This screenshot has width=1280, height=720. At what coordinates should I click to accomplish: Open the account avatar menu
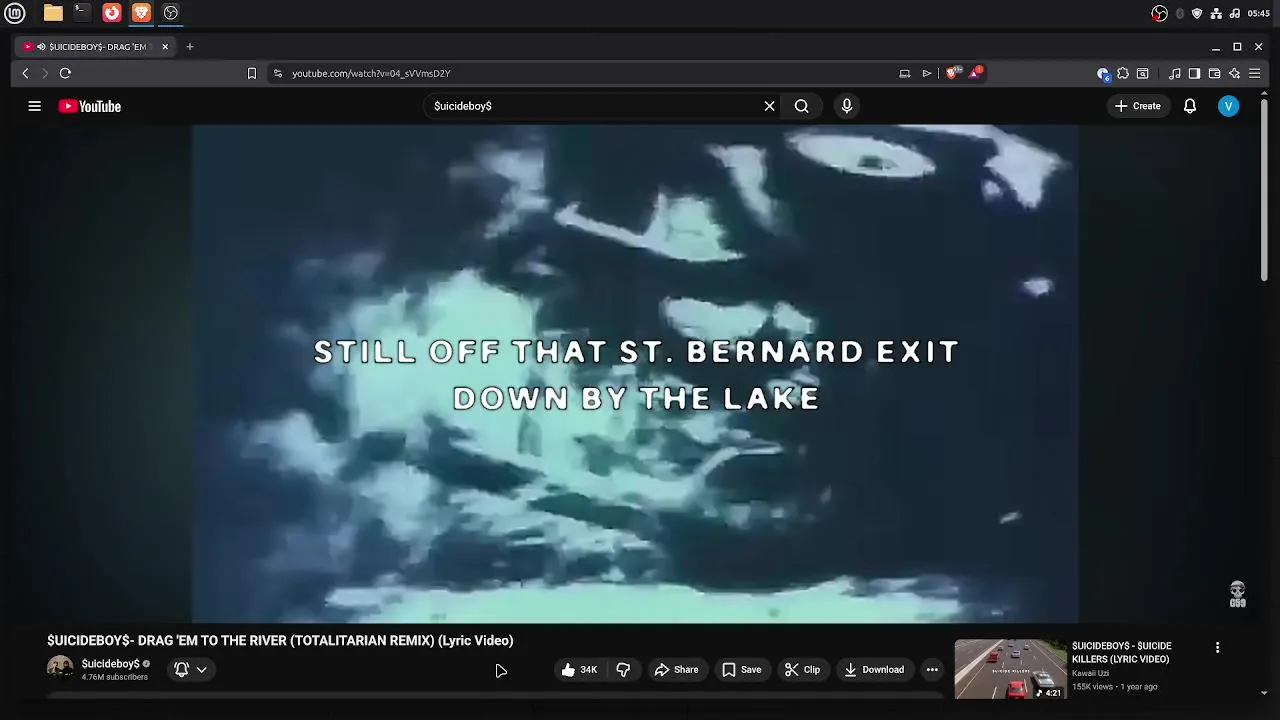pyautogui.click(x=1229, y=106)
